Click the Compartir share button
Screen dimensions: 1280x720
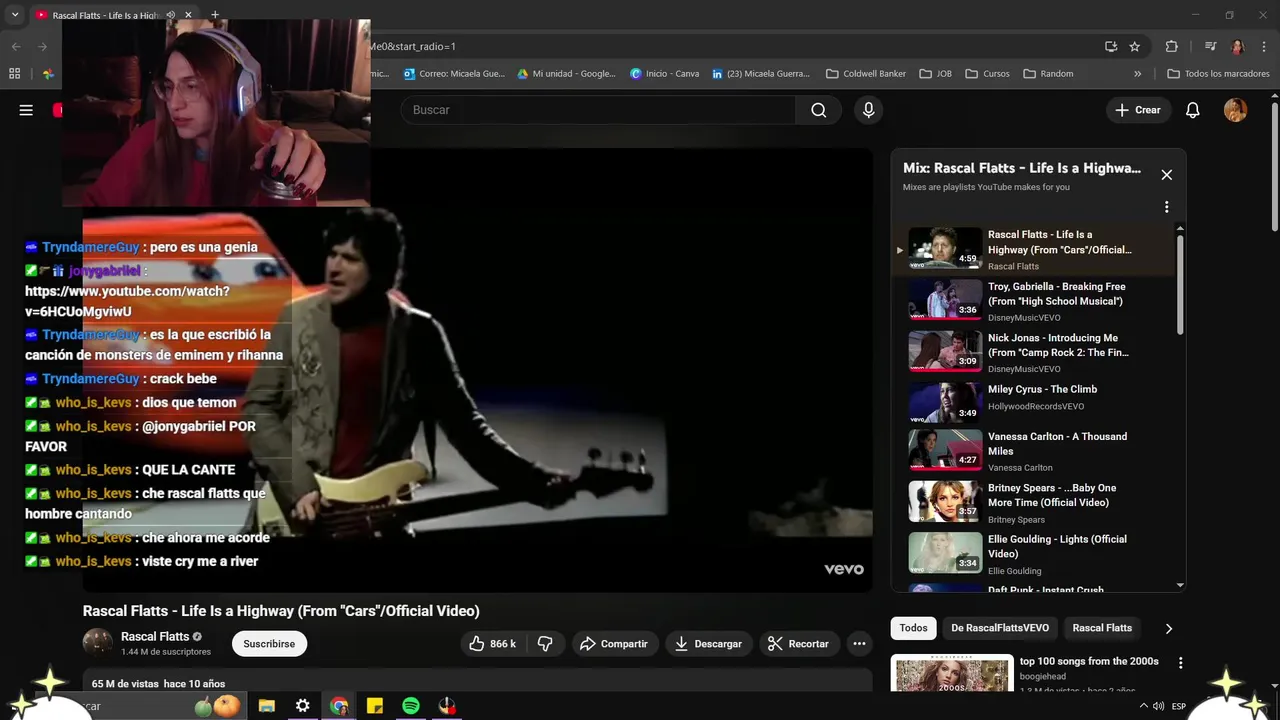pos(614,644)
